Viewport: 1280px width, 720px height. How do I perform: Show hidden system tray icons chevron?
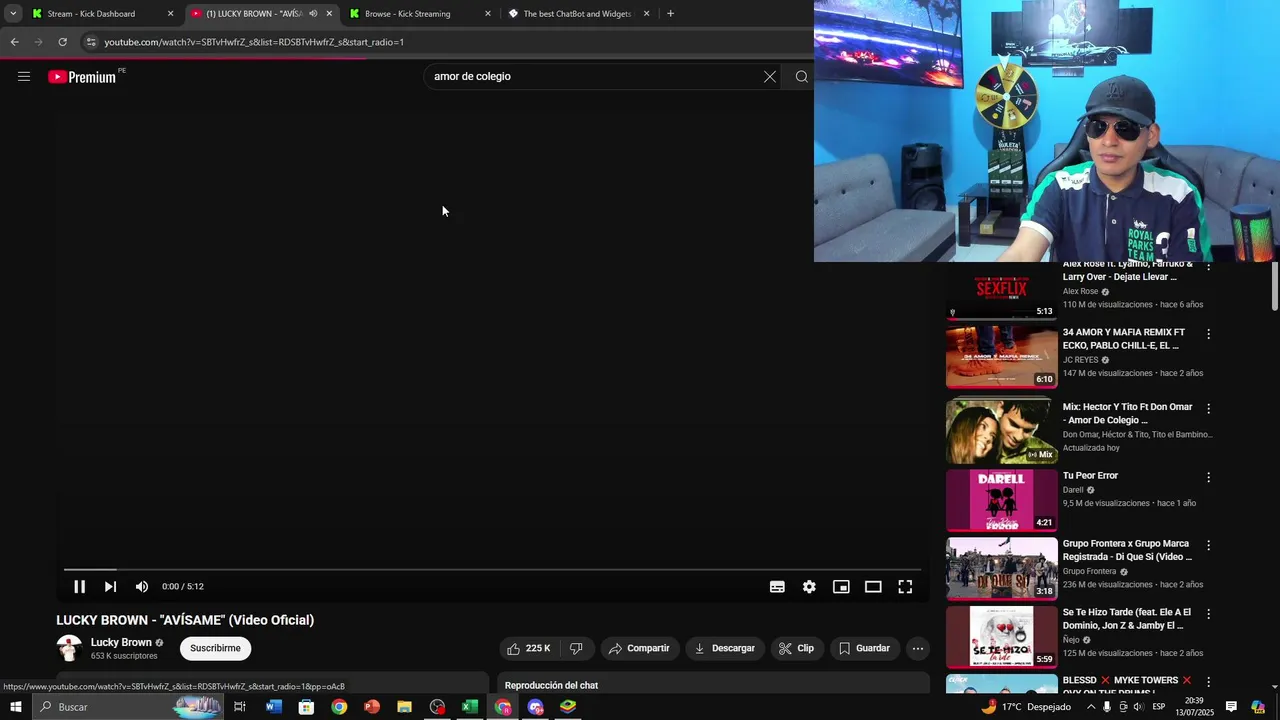(1090, 707)
